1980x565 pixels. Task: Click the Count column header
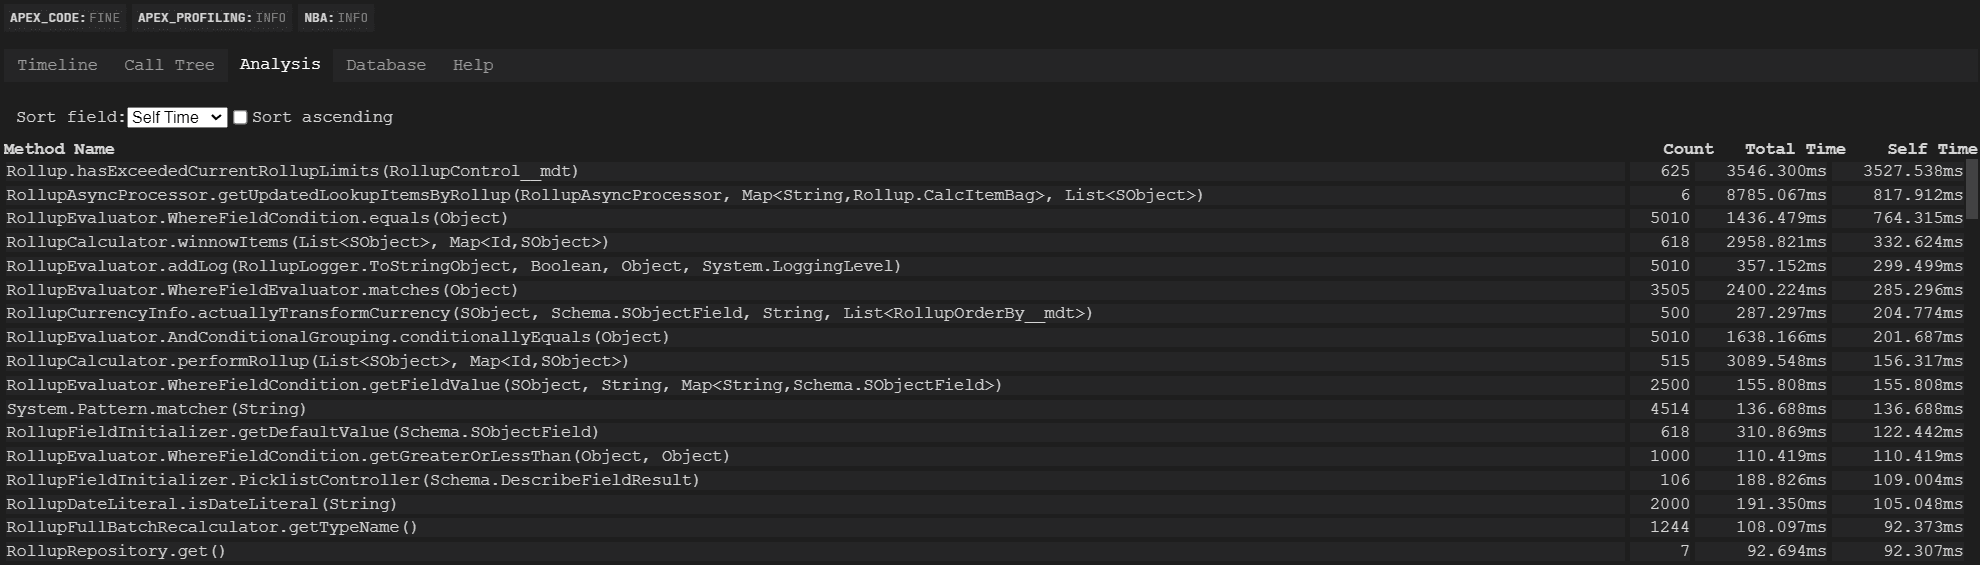[1688, 149]
